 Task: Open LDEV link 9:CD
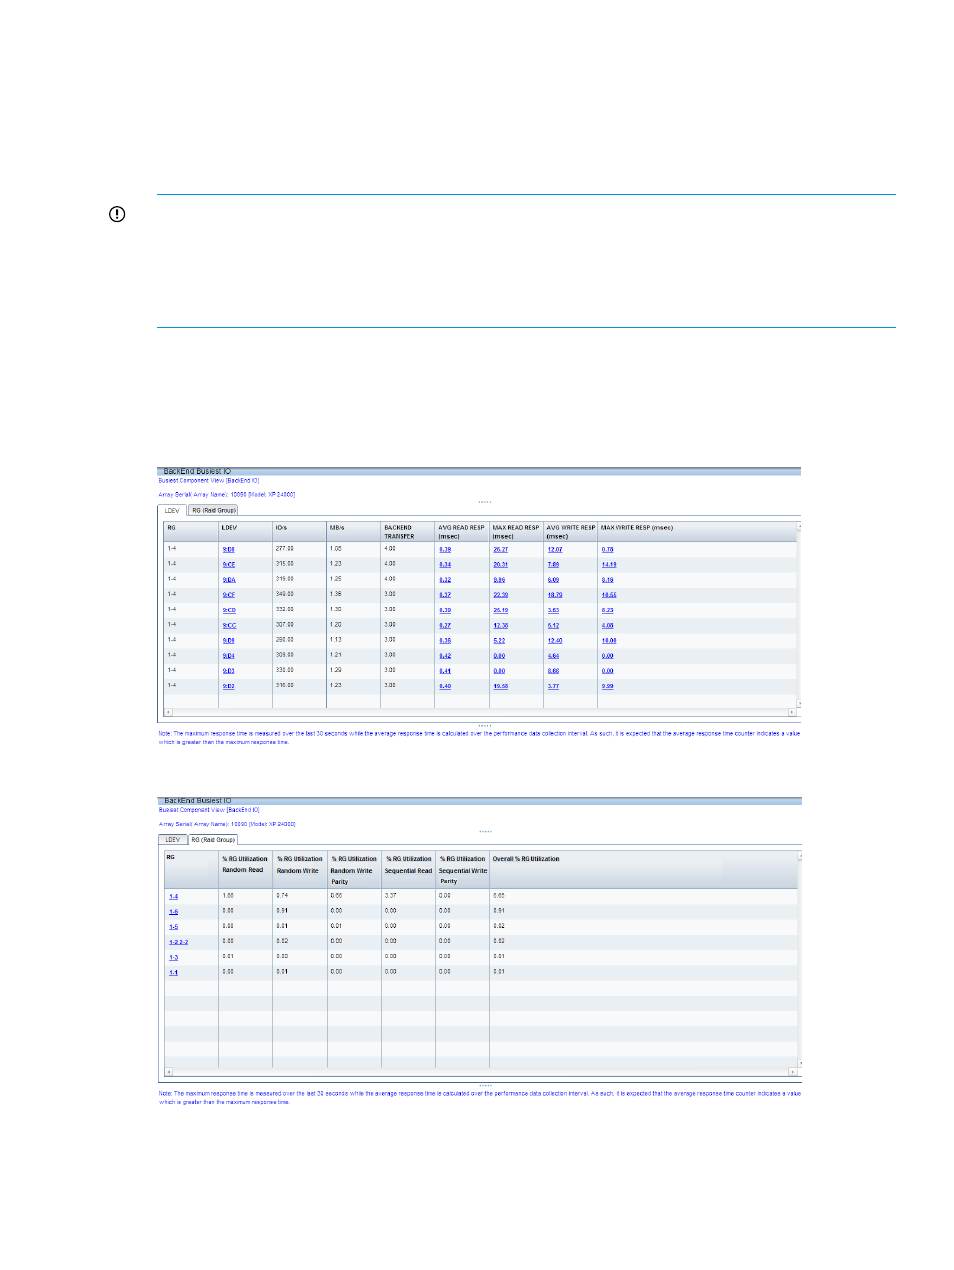pyautogui.click(x=229, y=610)
